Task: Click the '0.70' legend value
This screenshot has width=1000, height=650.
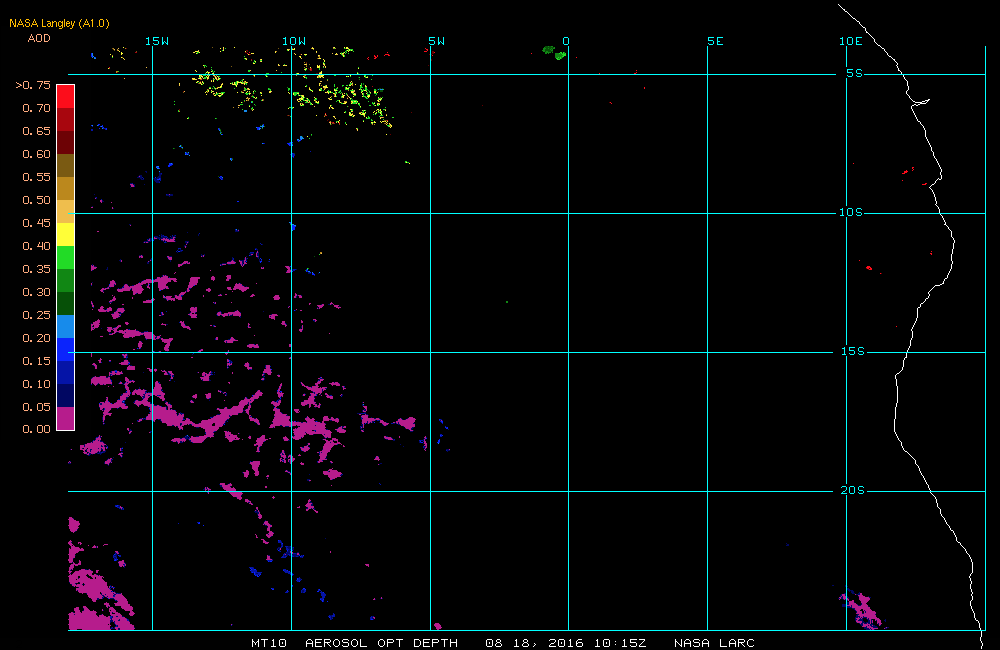Action: (x=36, y=108)
